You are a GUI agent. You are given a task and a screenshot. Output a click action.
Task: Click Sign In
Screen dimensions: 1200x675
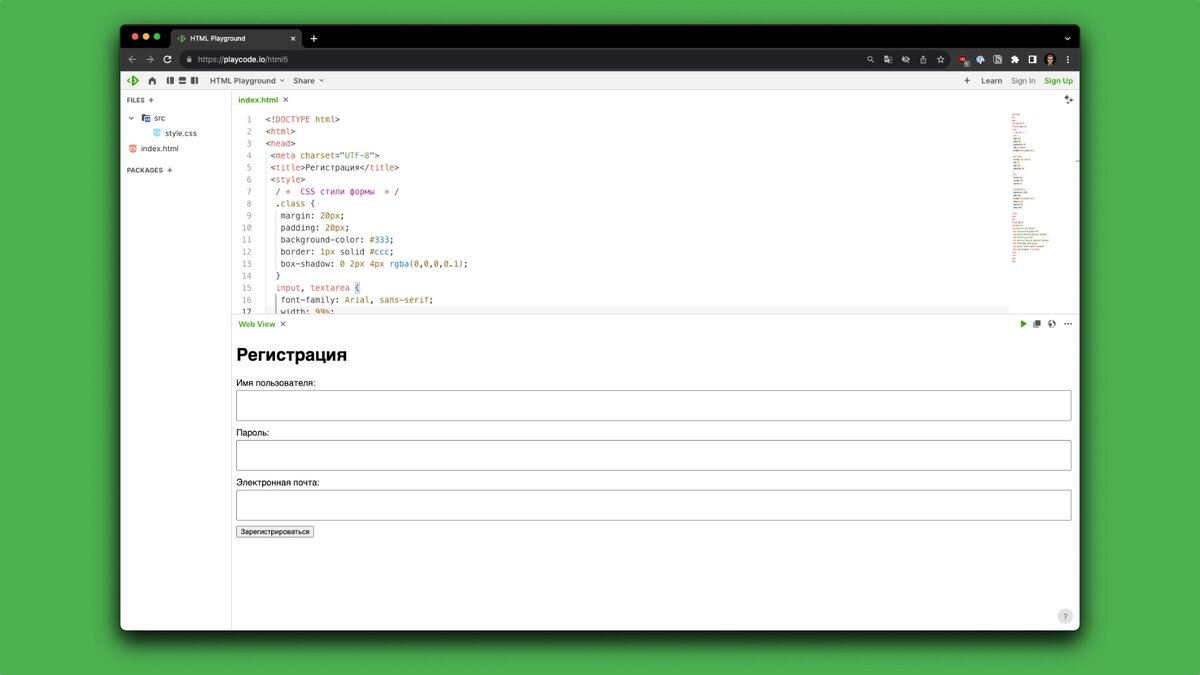[1023, 81]
